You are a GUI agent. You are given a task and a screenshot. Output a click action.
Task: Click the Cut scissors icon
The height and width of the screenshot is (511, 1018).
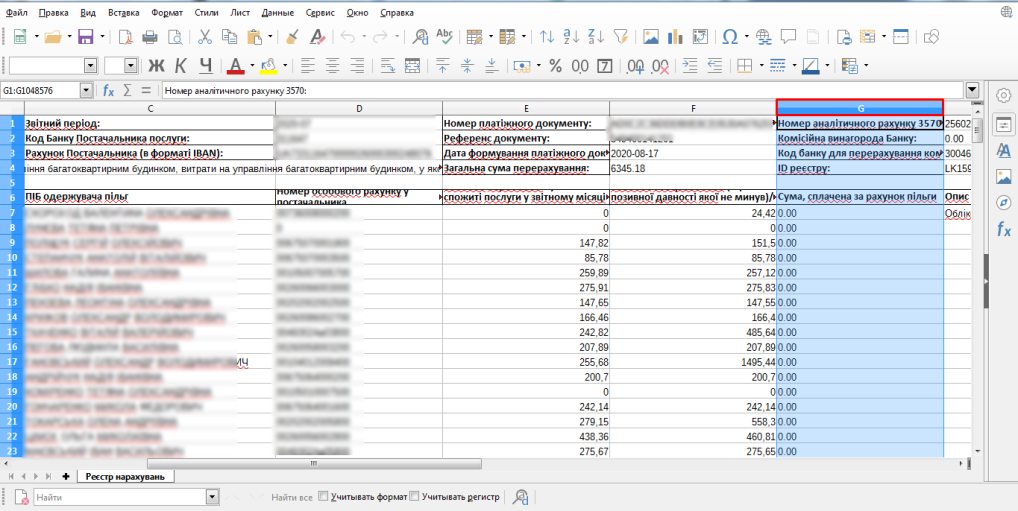[x=204, y=37]
